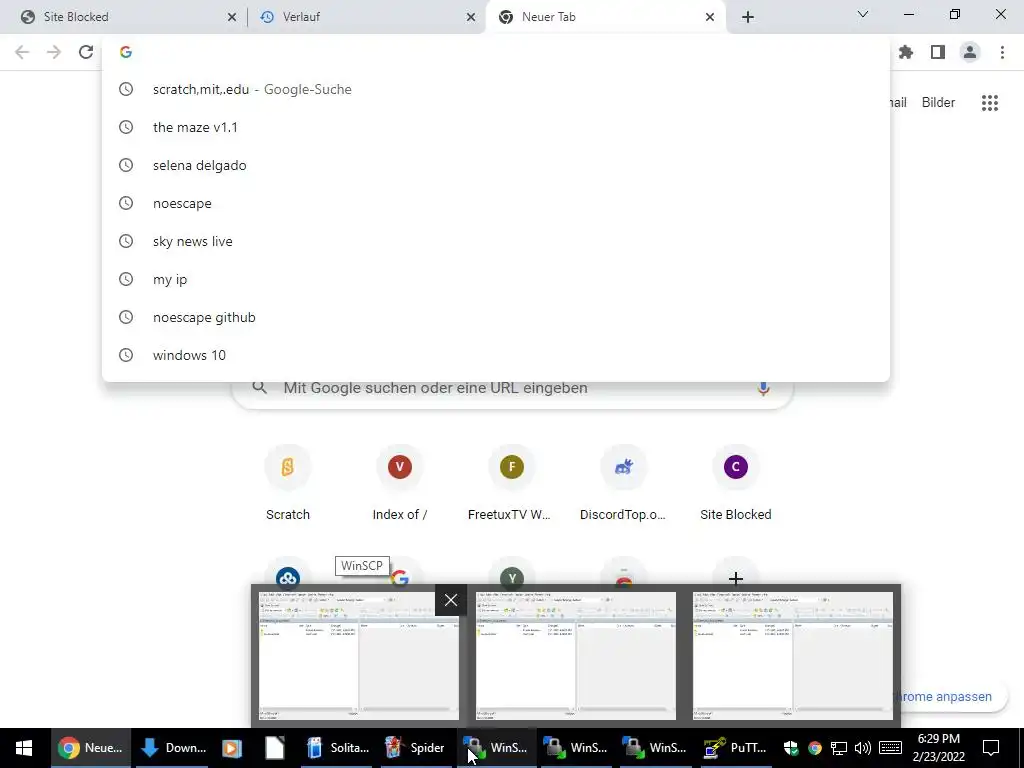
Task: Close the Verlauf tab
Action: coord(471,17)
